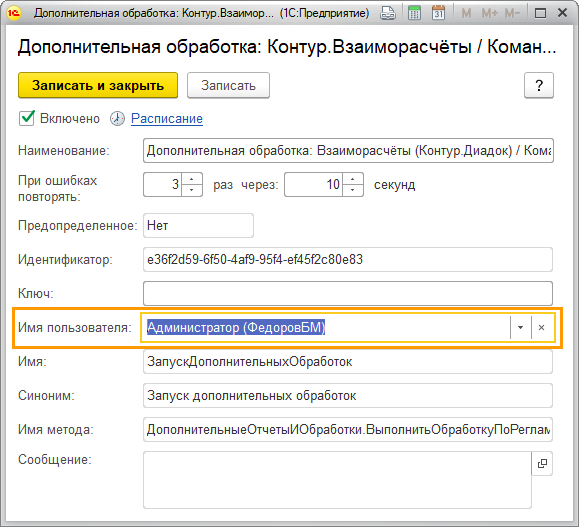Maximize the window
The width and height of the screenshot is (579, 527).
(540, 13)
